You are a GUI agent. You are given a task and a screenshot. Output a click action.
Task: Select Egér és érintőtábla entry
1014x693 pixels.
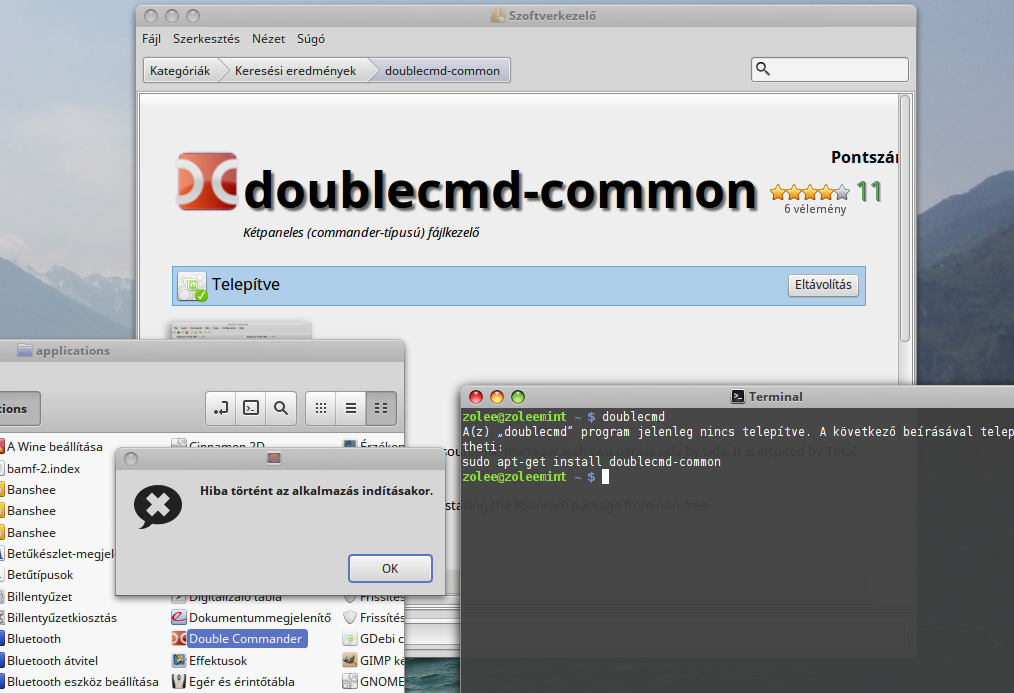[x=242, y=681]
